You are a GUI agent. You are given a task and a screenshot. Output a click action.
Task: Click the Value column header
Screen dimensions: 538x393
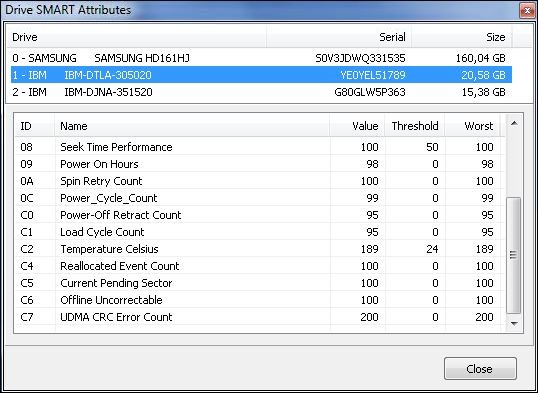[357, 126]
